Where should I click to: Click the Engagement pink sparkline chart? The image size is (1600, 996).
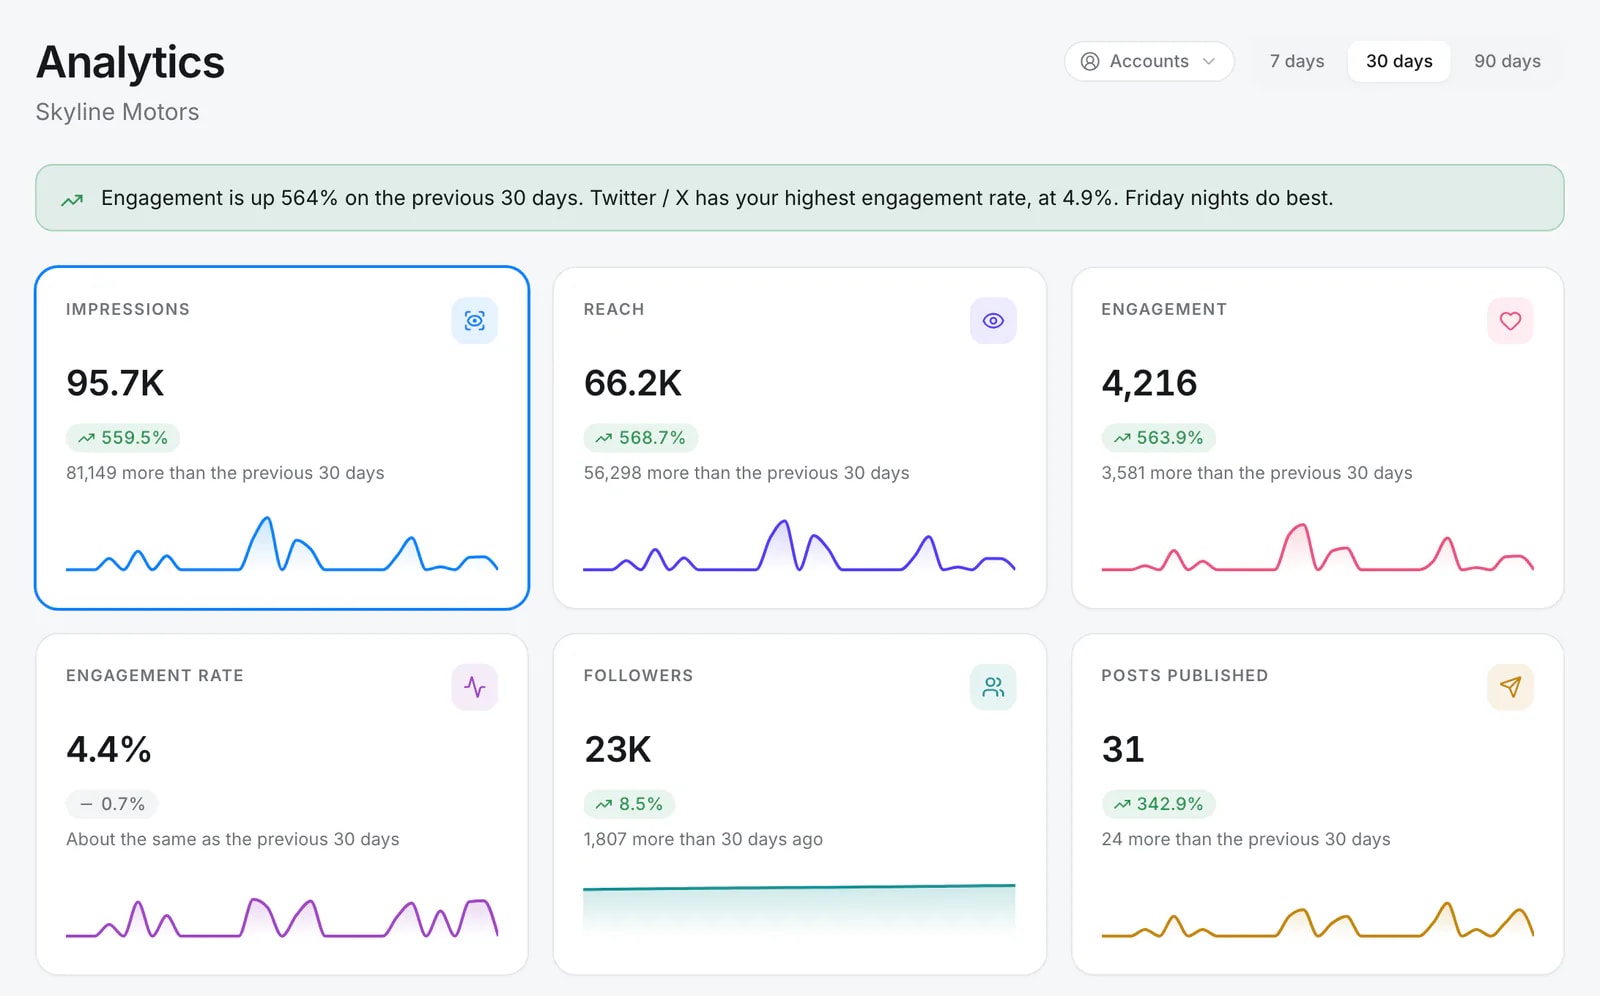[x=1317, y=547]
